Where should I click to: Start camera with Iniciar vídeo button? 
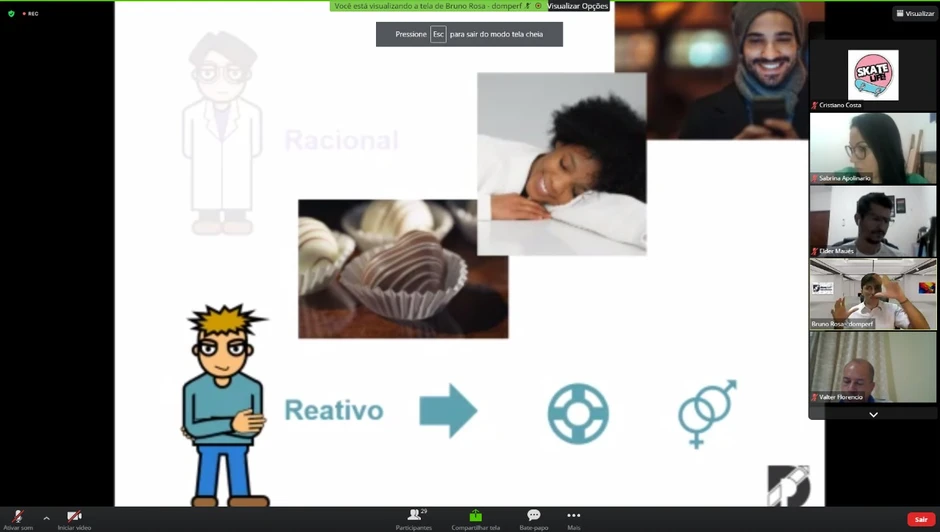pyautogui.click(x=74, y=517)
